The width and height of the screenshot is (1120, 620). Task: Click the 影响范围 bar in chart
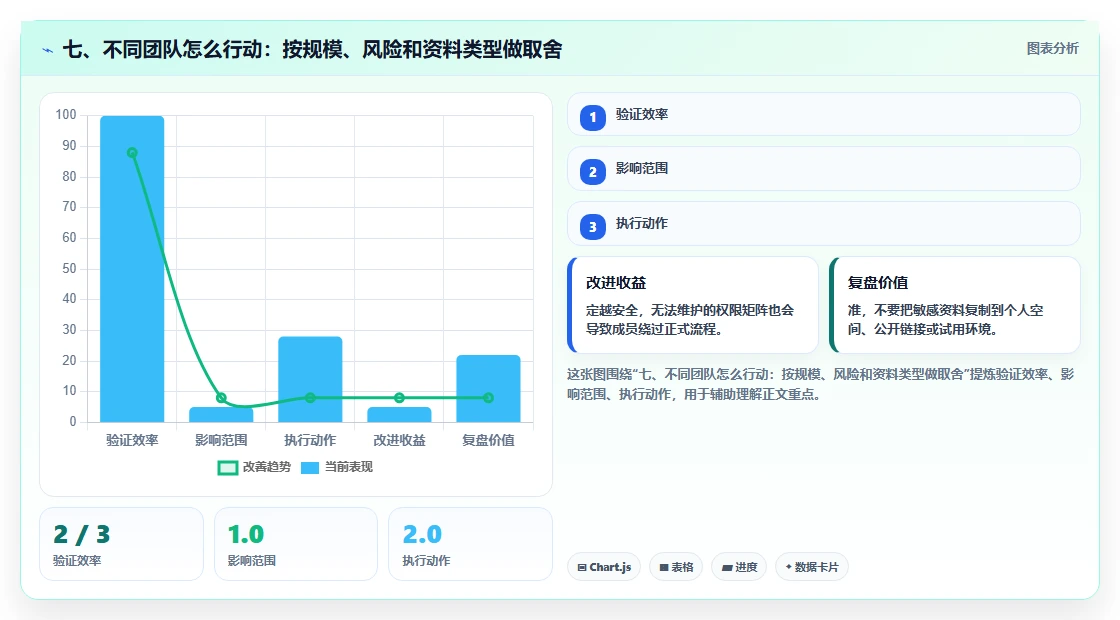(221, 414)
